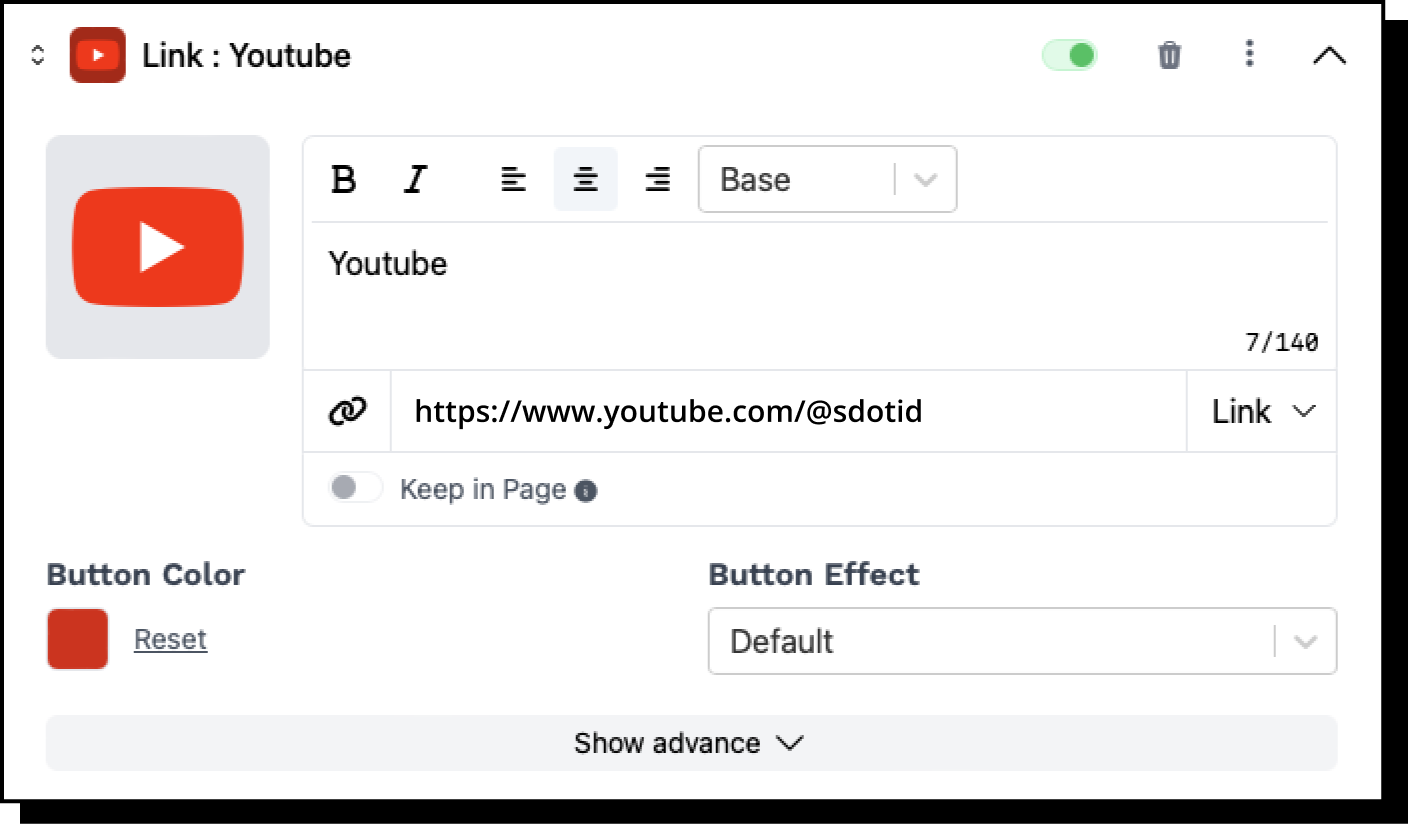1408x824 pixels.
Task: Click the Reset color link
Action: 170,639
